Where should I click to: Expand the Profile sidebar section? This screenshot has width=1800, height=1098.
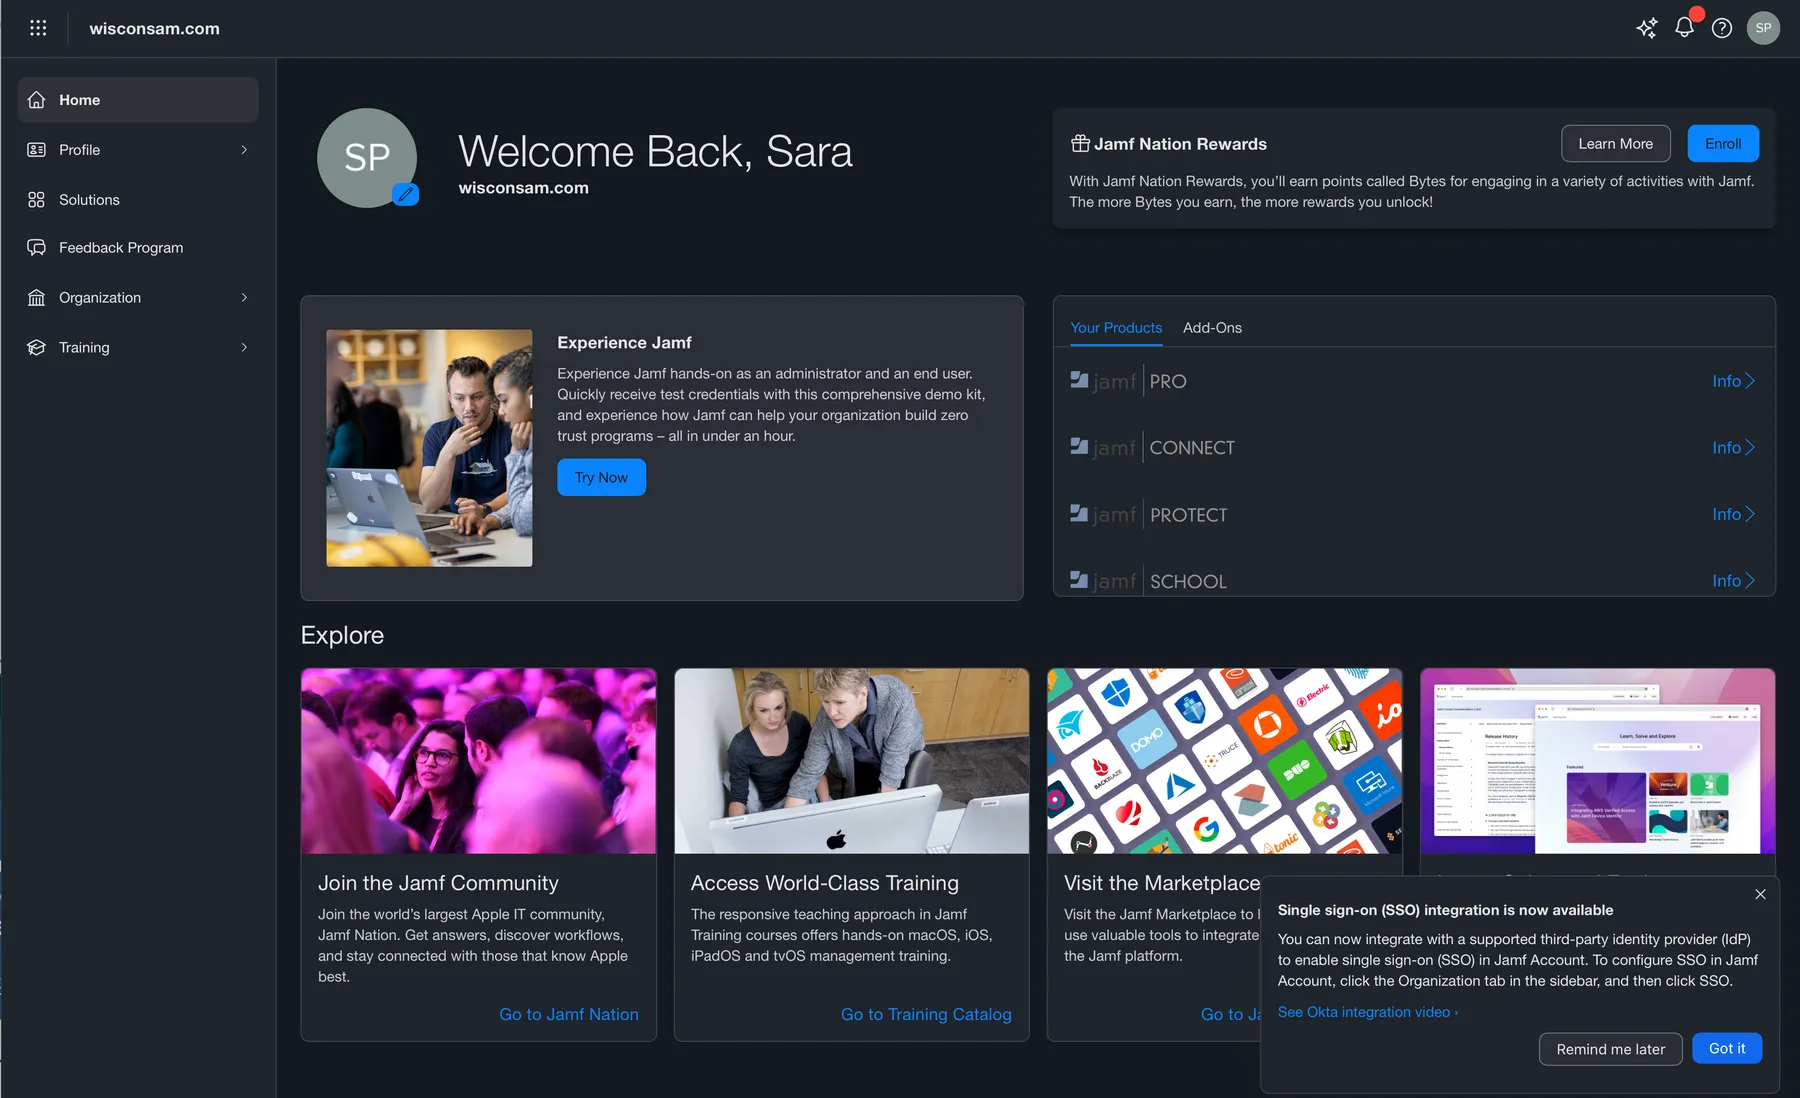244,150
